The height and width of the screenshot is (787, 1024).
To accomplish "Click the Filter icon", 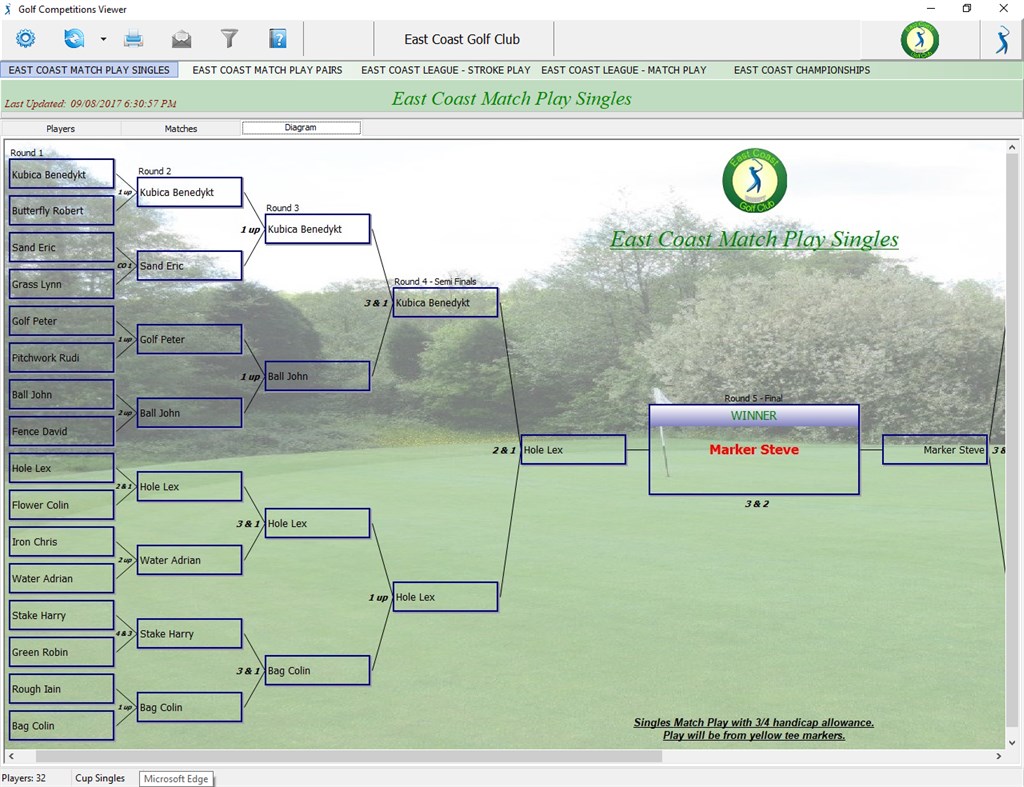I will pyautogui.click(x=228, y=38).
